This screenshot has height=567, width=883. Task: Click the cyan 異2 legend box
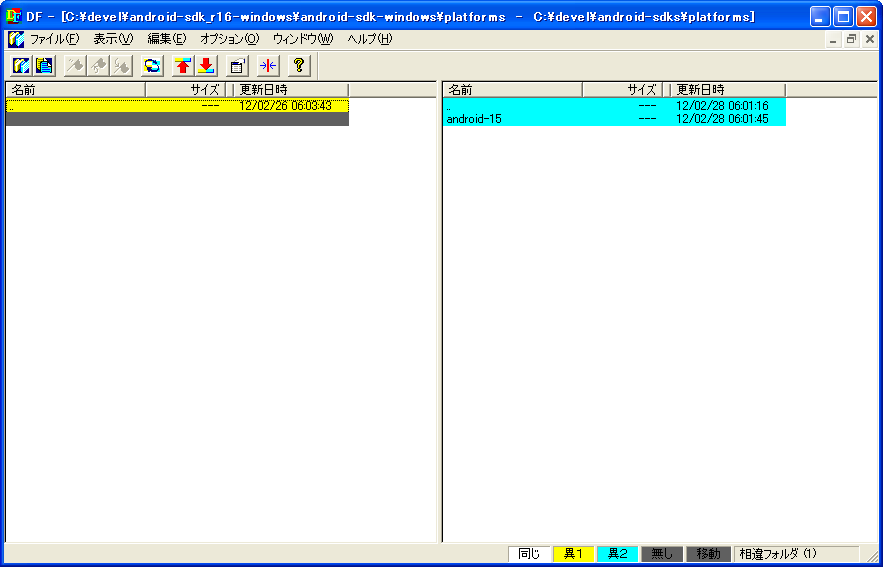618,554
